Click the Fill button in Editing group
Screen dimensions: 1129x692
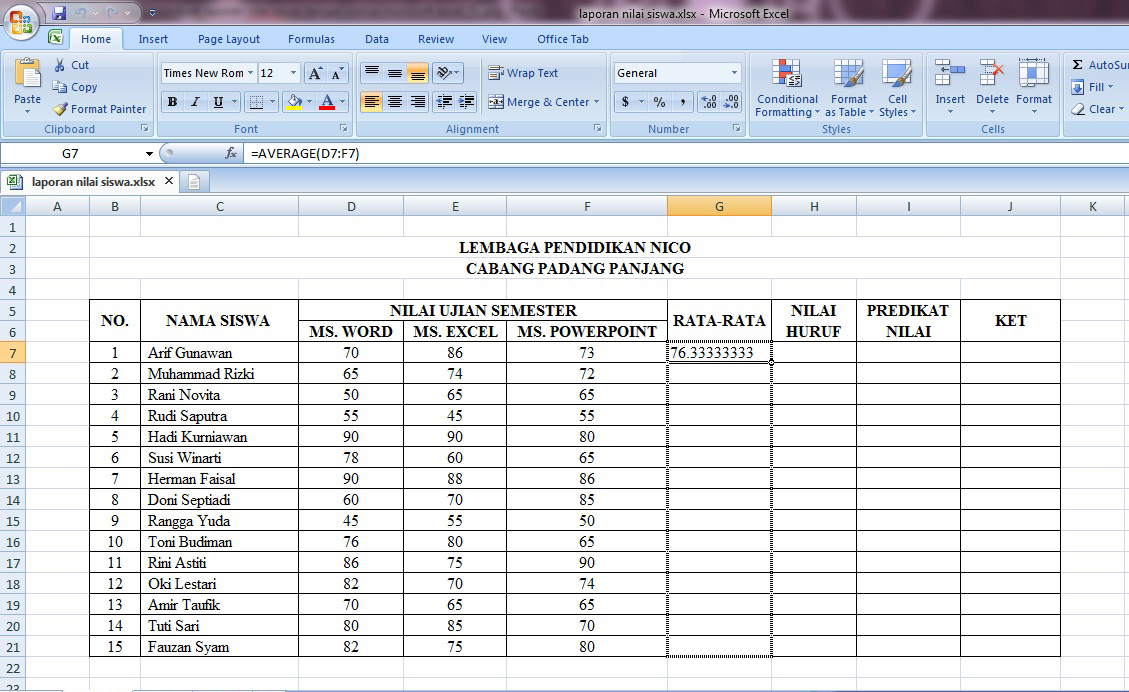1093,87
